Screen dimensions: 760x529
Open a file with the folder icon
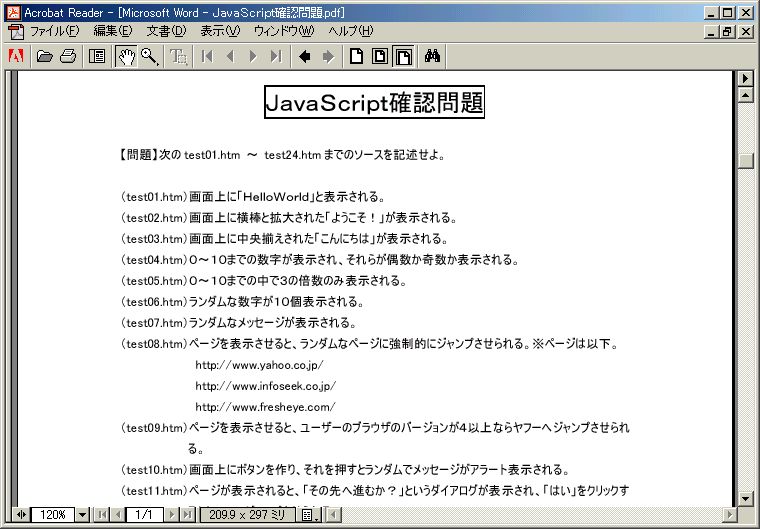pos(45,56)
